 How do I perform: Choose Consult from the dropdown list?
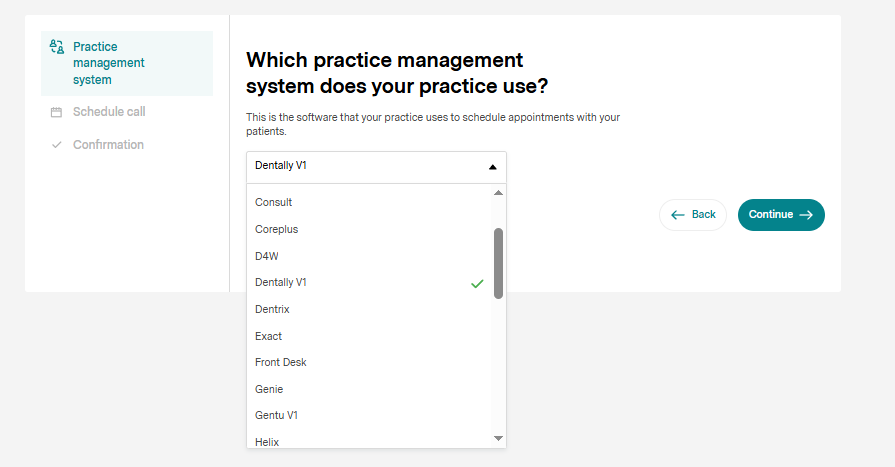pyautogui.click(x=274, y=202)
